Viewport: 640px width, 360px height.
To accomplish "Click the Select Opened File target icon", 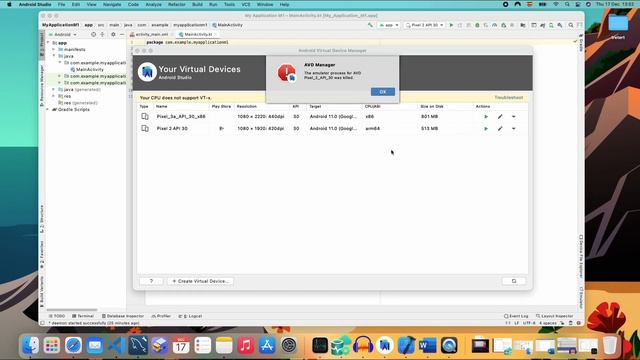I will click(x=93, y=35).
